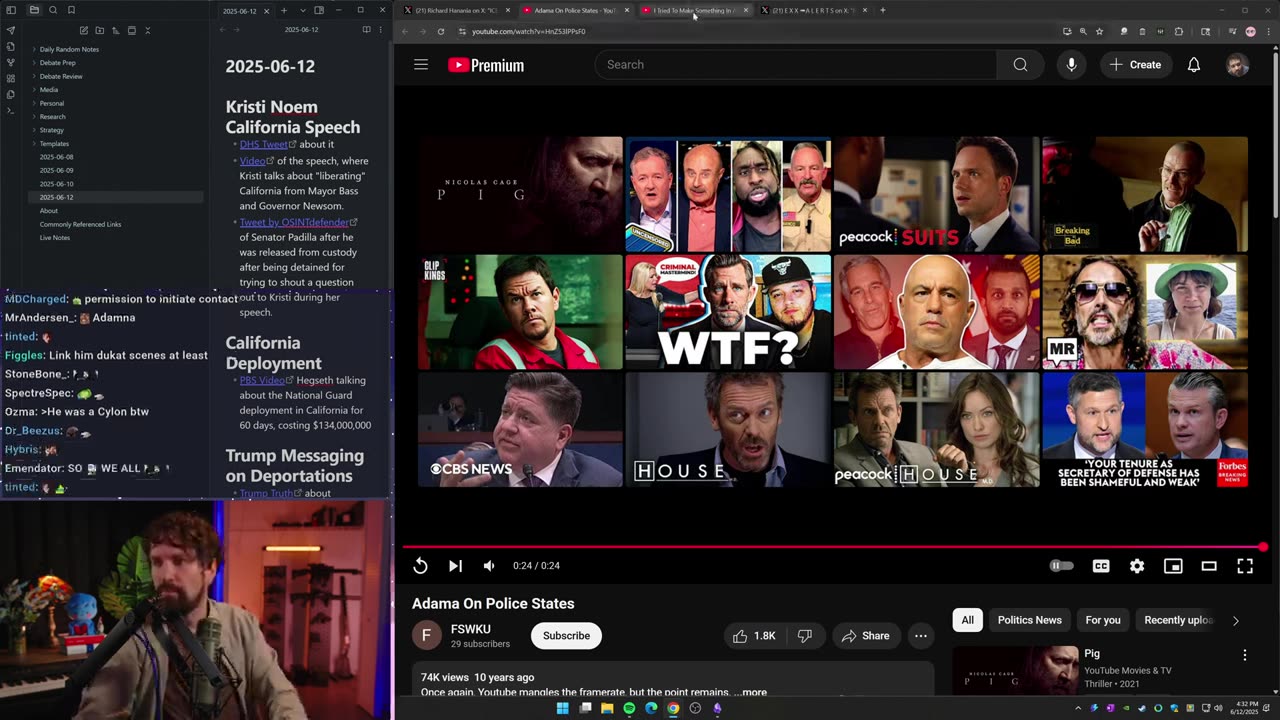
Task: Open the YouTube account avatar menu
Action: pyautogui.click(x=1238, y=65)
